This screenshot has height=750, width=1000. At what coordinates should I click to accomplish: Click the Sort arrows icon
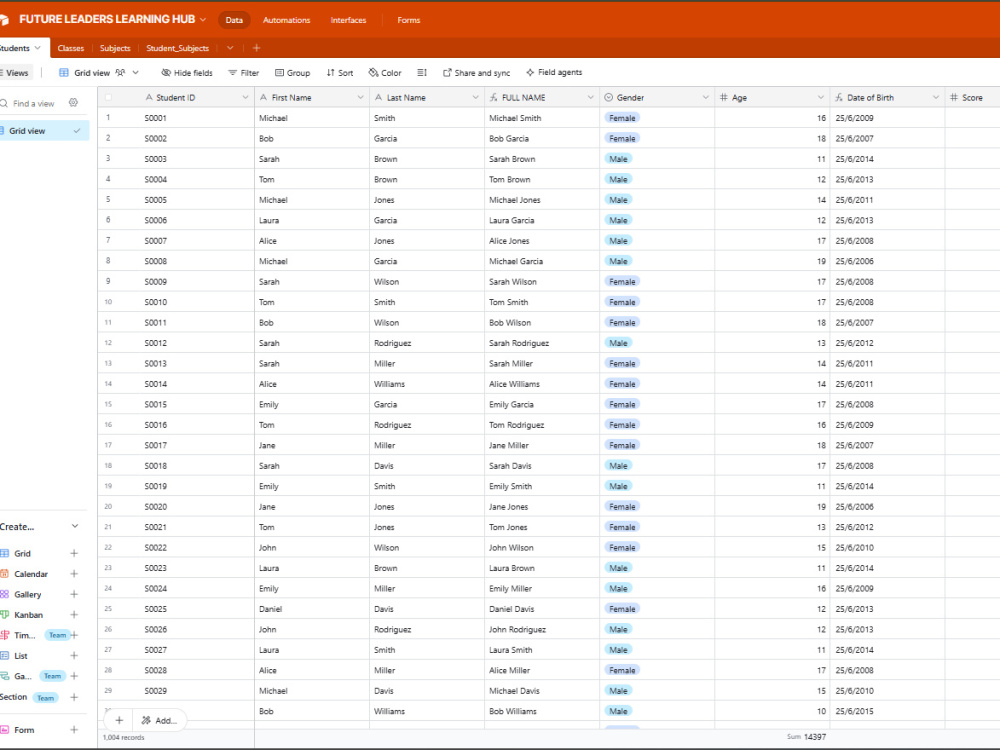330,73
